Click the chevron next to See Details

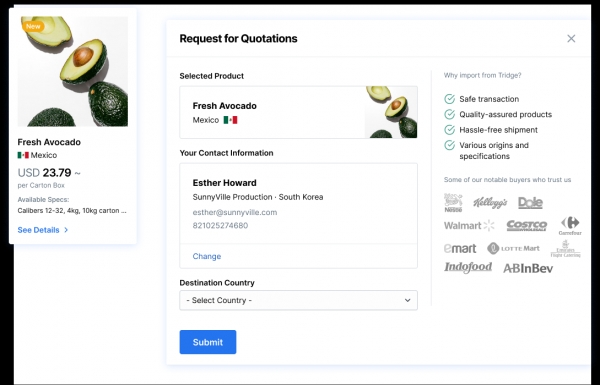click(x=66, y=230)
